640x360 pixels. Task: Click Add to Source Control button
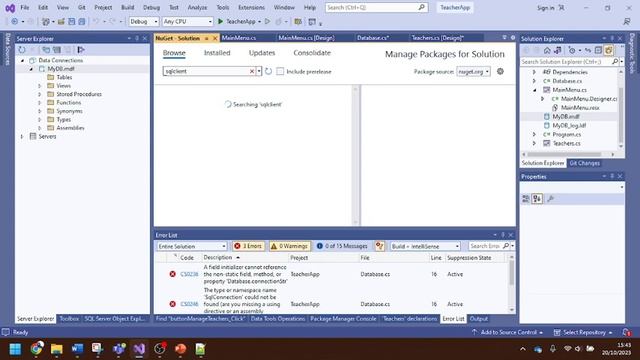click(x=507, y=332)
